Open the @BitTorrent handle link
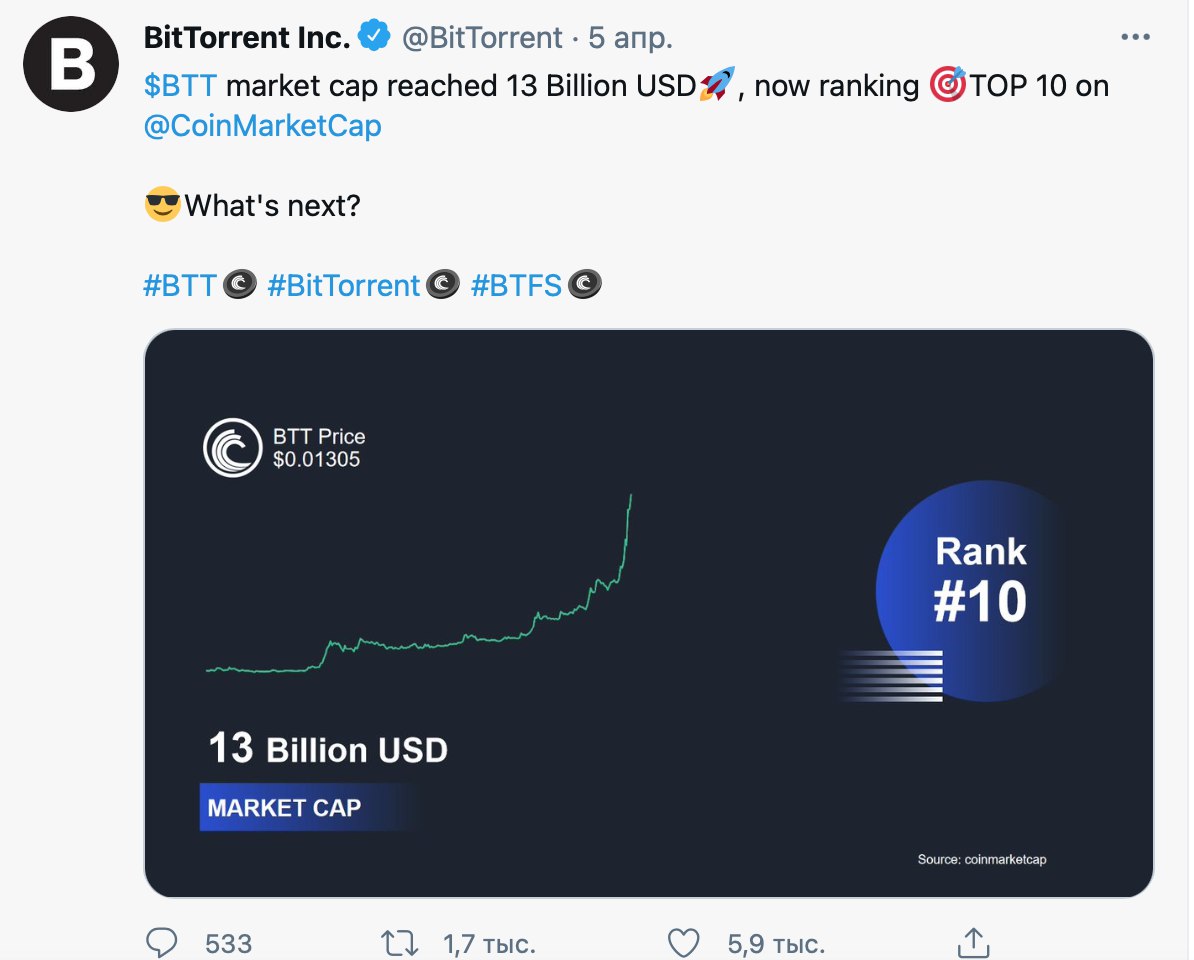This screenshot has width=1194, height=960. [x=482, y=38]
